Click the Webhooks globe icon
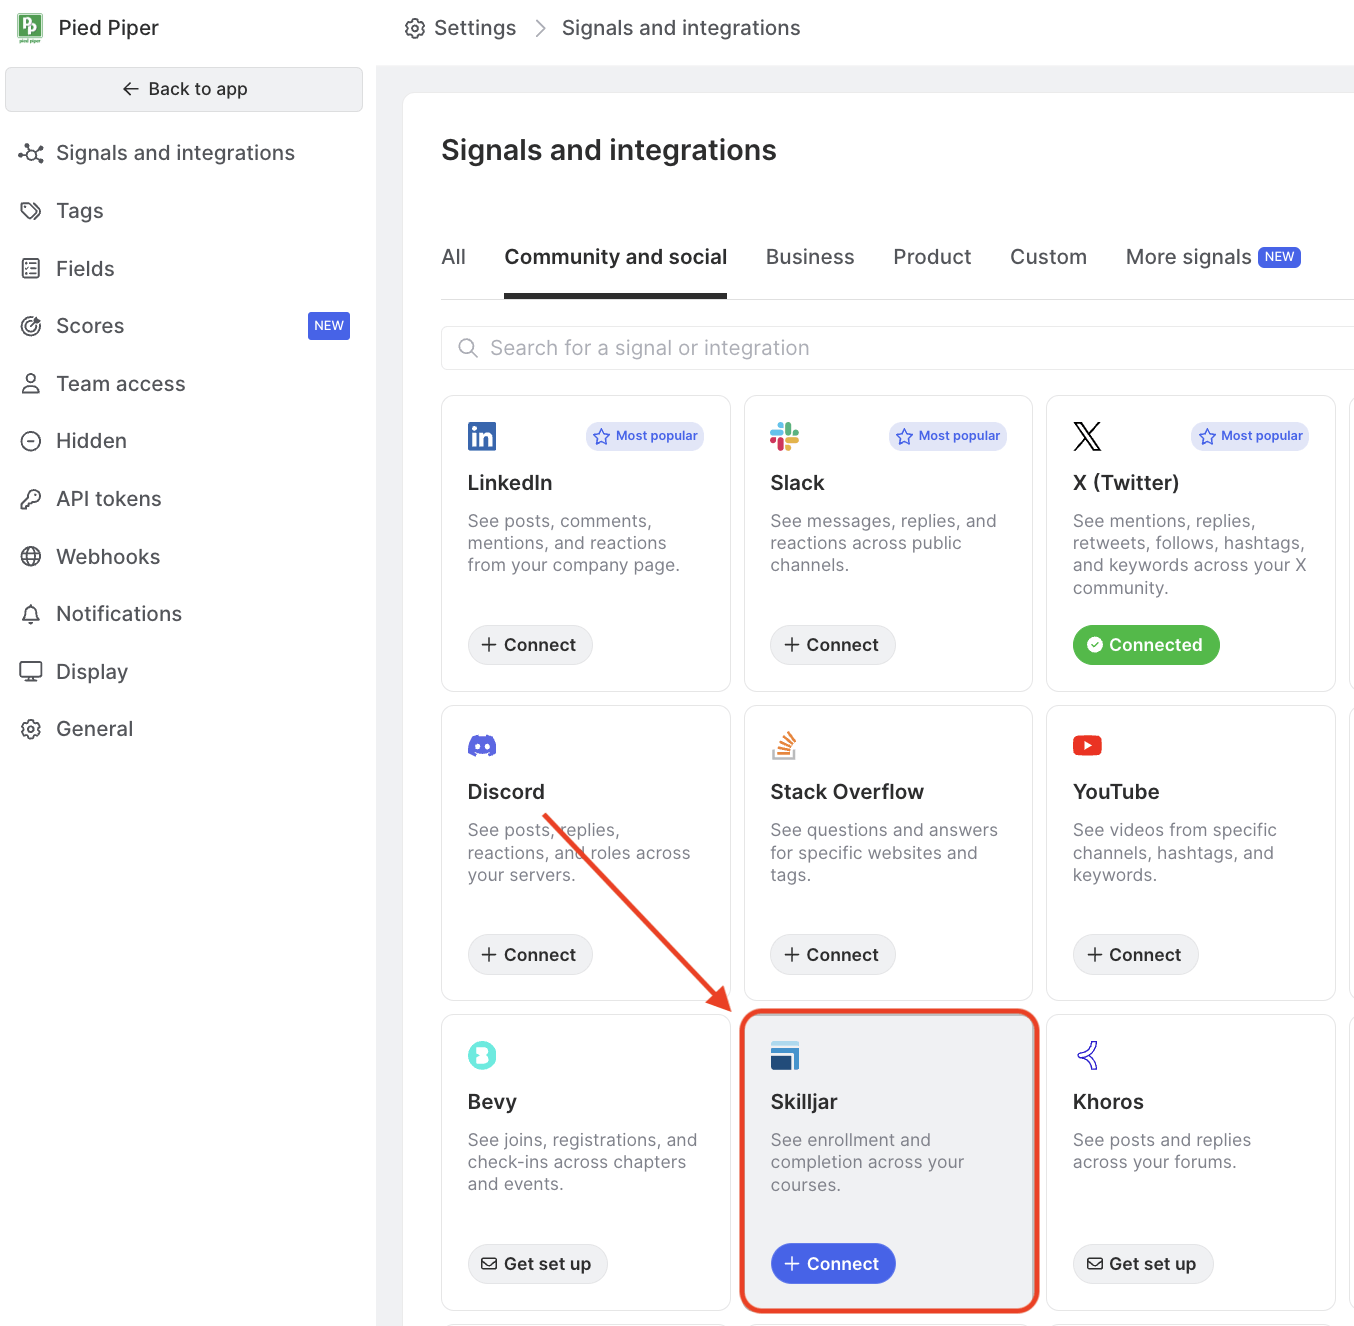Image resolution: width=1354 pixels, height=1326 pixels. click(31, 556)
